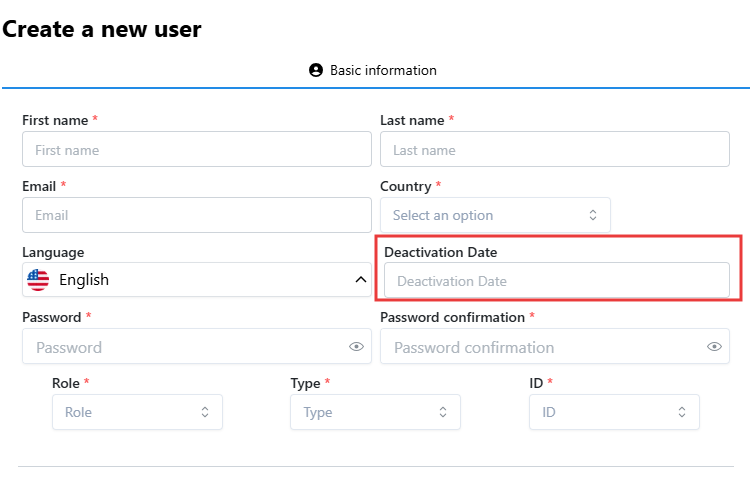This screenshot has width=754, height=483.
Task: Focus the Password input field
Action: point(185,347)
